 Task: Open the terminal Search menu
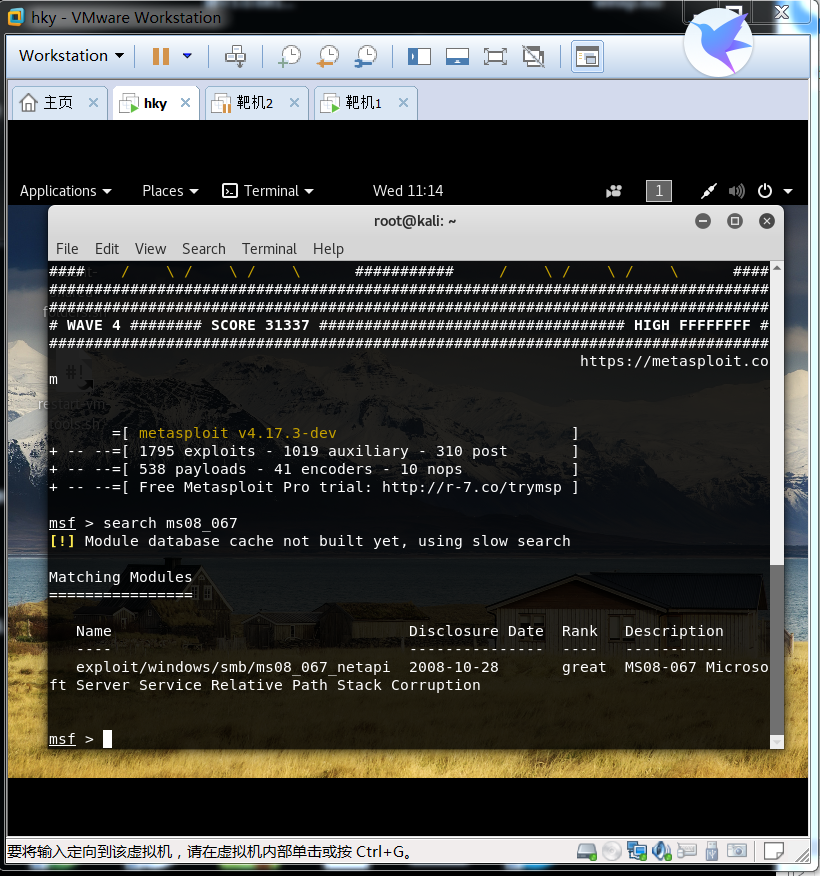pyautogui.click(x=204, y=249)
